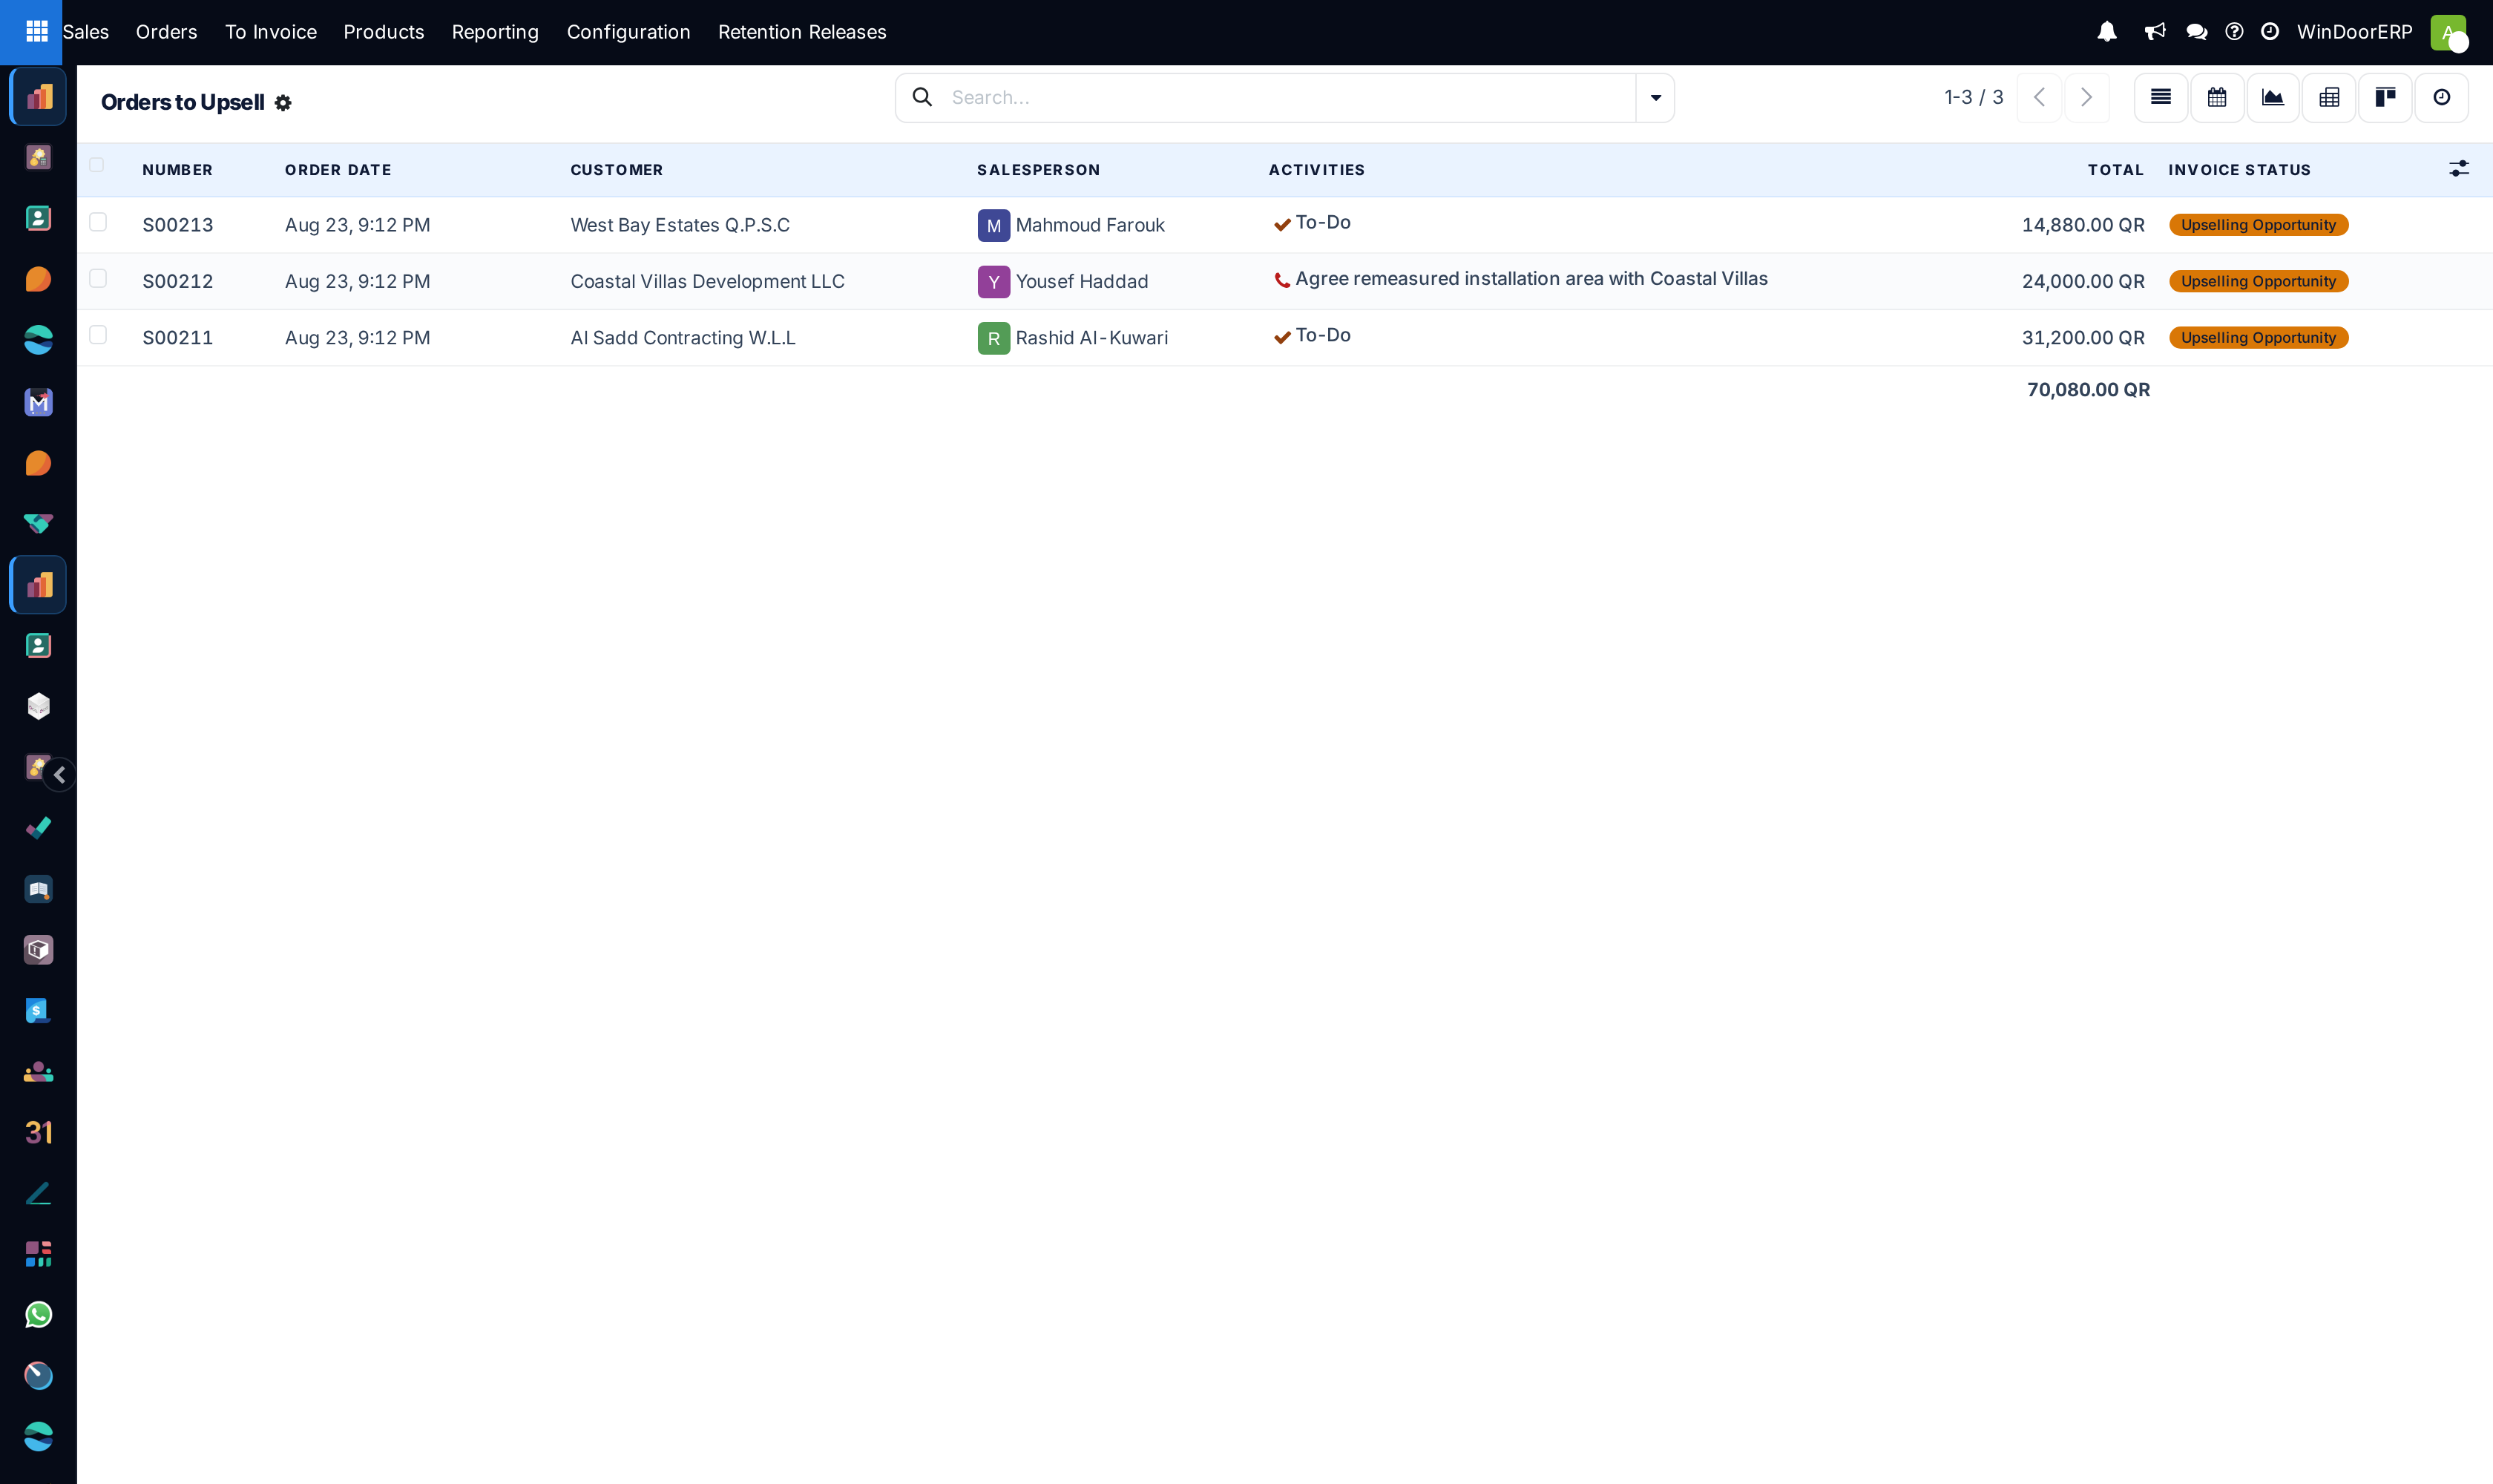This screenshot has height=1484, width=2493.
Task: Click the 24,000.00 QR total cell
Action: tap(2083, 281)
